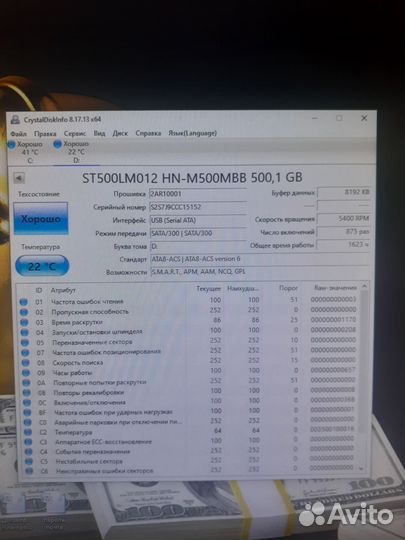Click status icon of attribute 02 row
This screenshot has height=540, width=405.
point(24,312)
